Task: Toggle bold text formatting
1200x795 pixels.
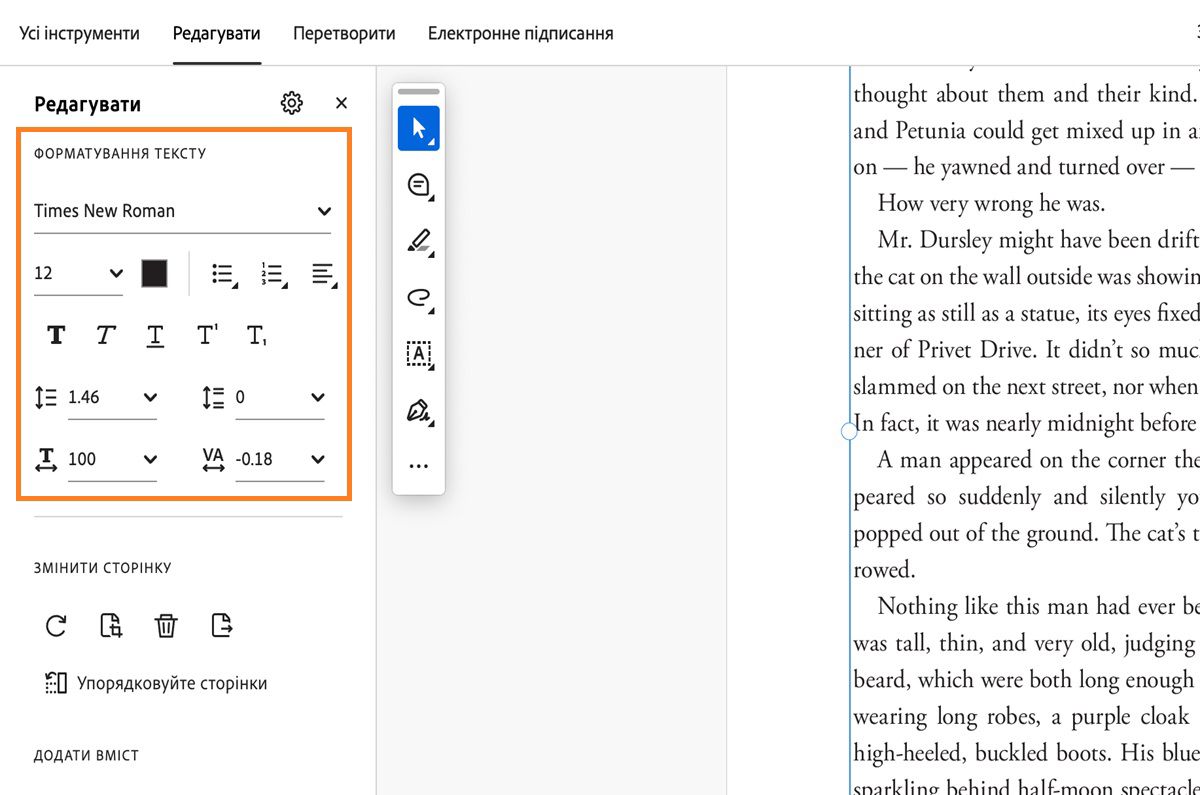Action: [x=56, y=335]
